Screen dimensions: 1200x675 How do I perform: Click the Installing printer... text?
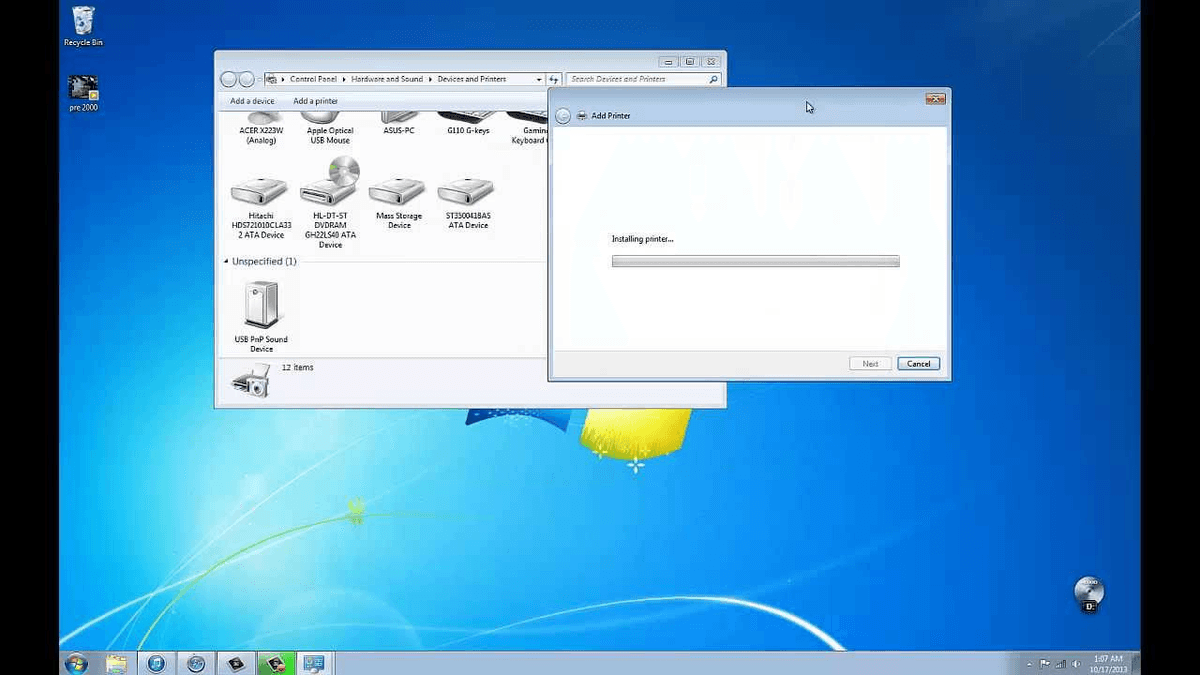pos(642,239)
